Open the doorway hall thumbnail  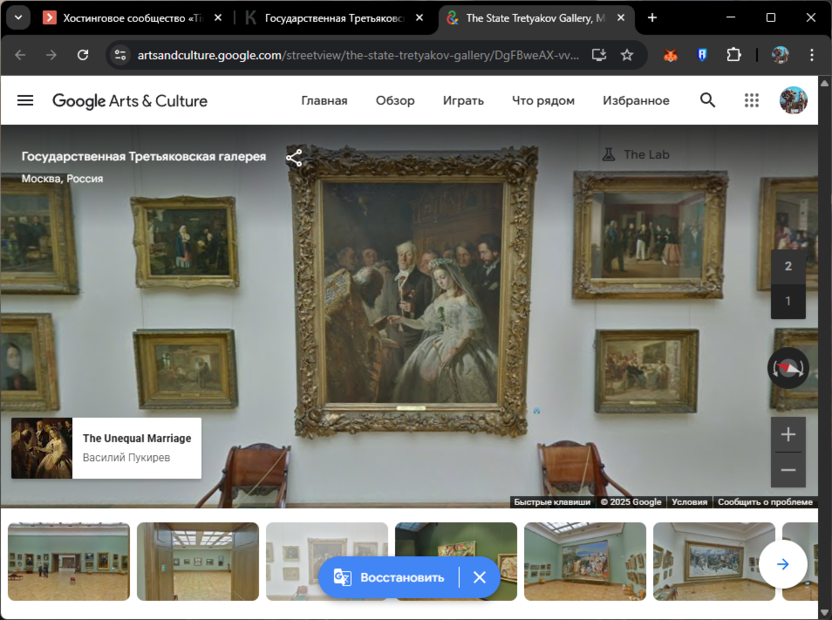[x=198, y=562]
